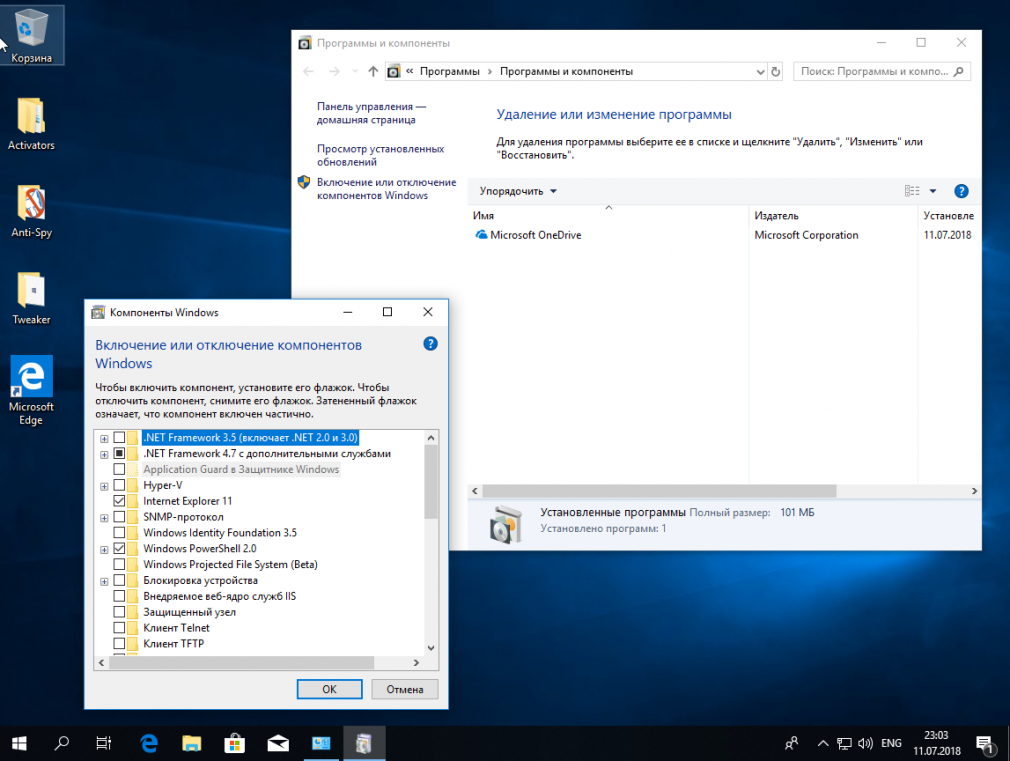Viewport: 1010px width, 761px height.
Task: Uncheck Windows PowerShell 2.0
Action: [119, 548]
